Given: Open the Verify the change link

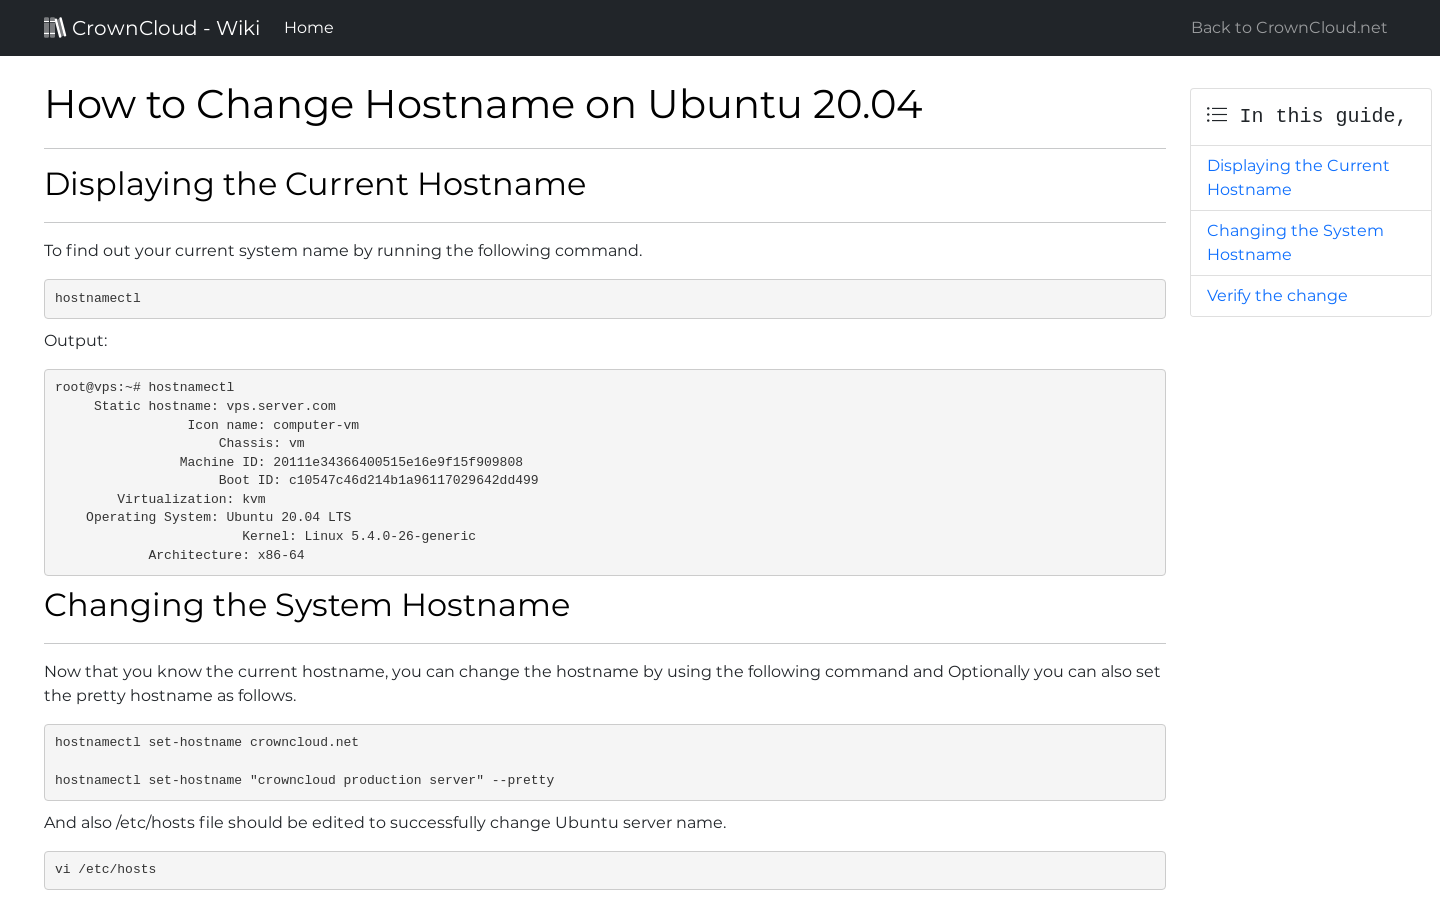Looking at the screenshot, I should (1277, 296).
